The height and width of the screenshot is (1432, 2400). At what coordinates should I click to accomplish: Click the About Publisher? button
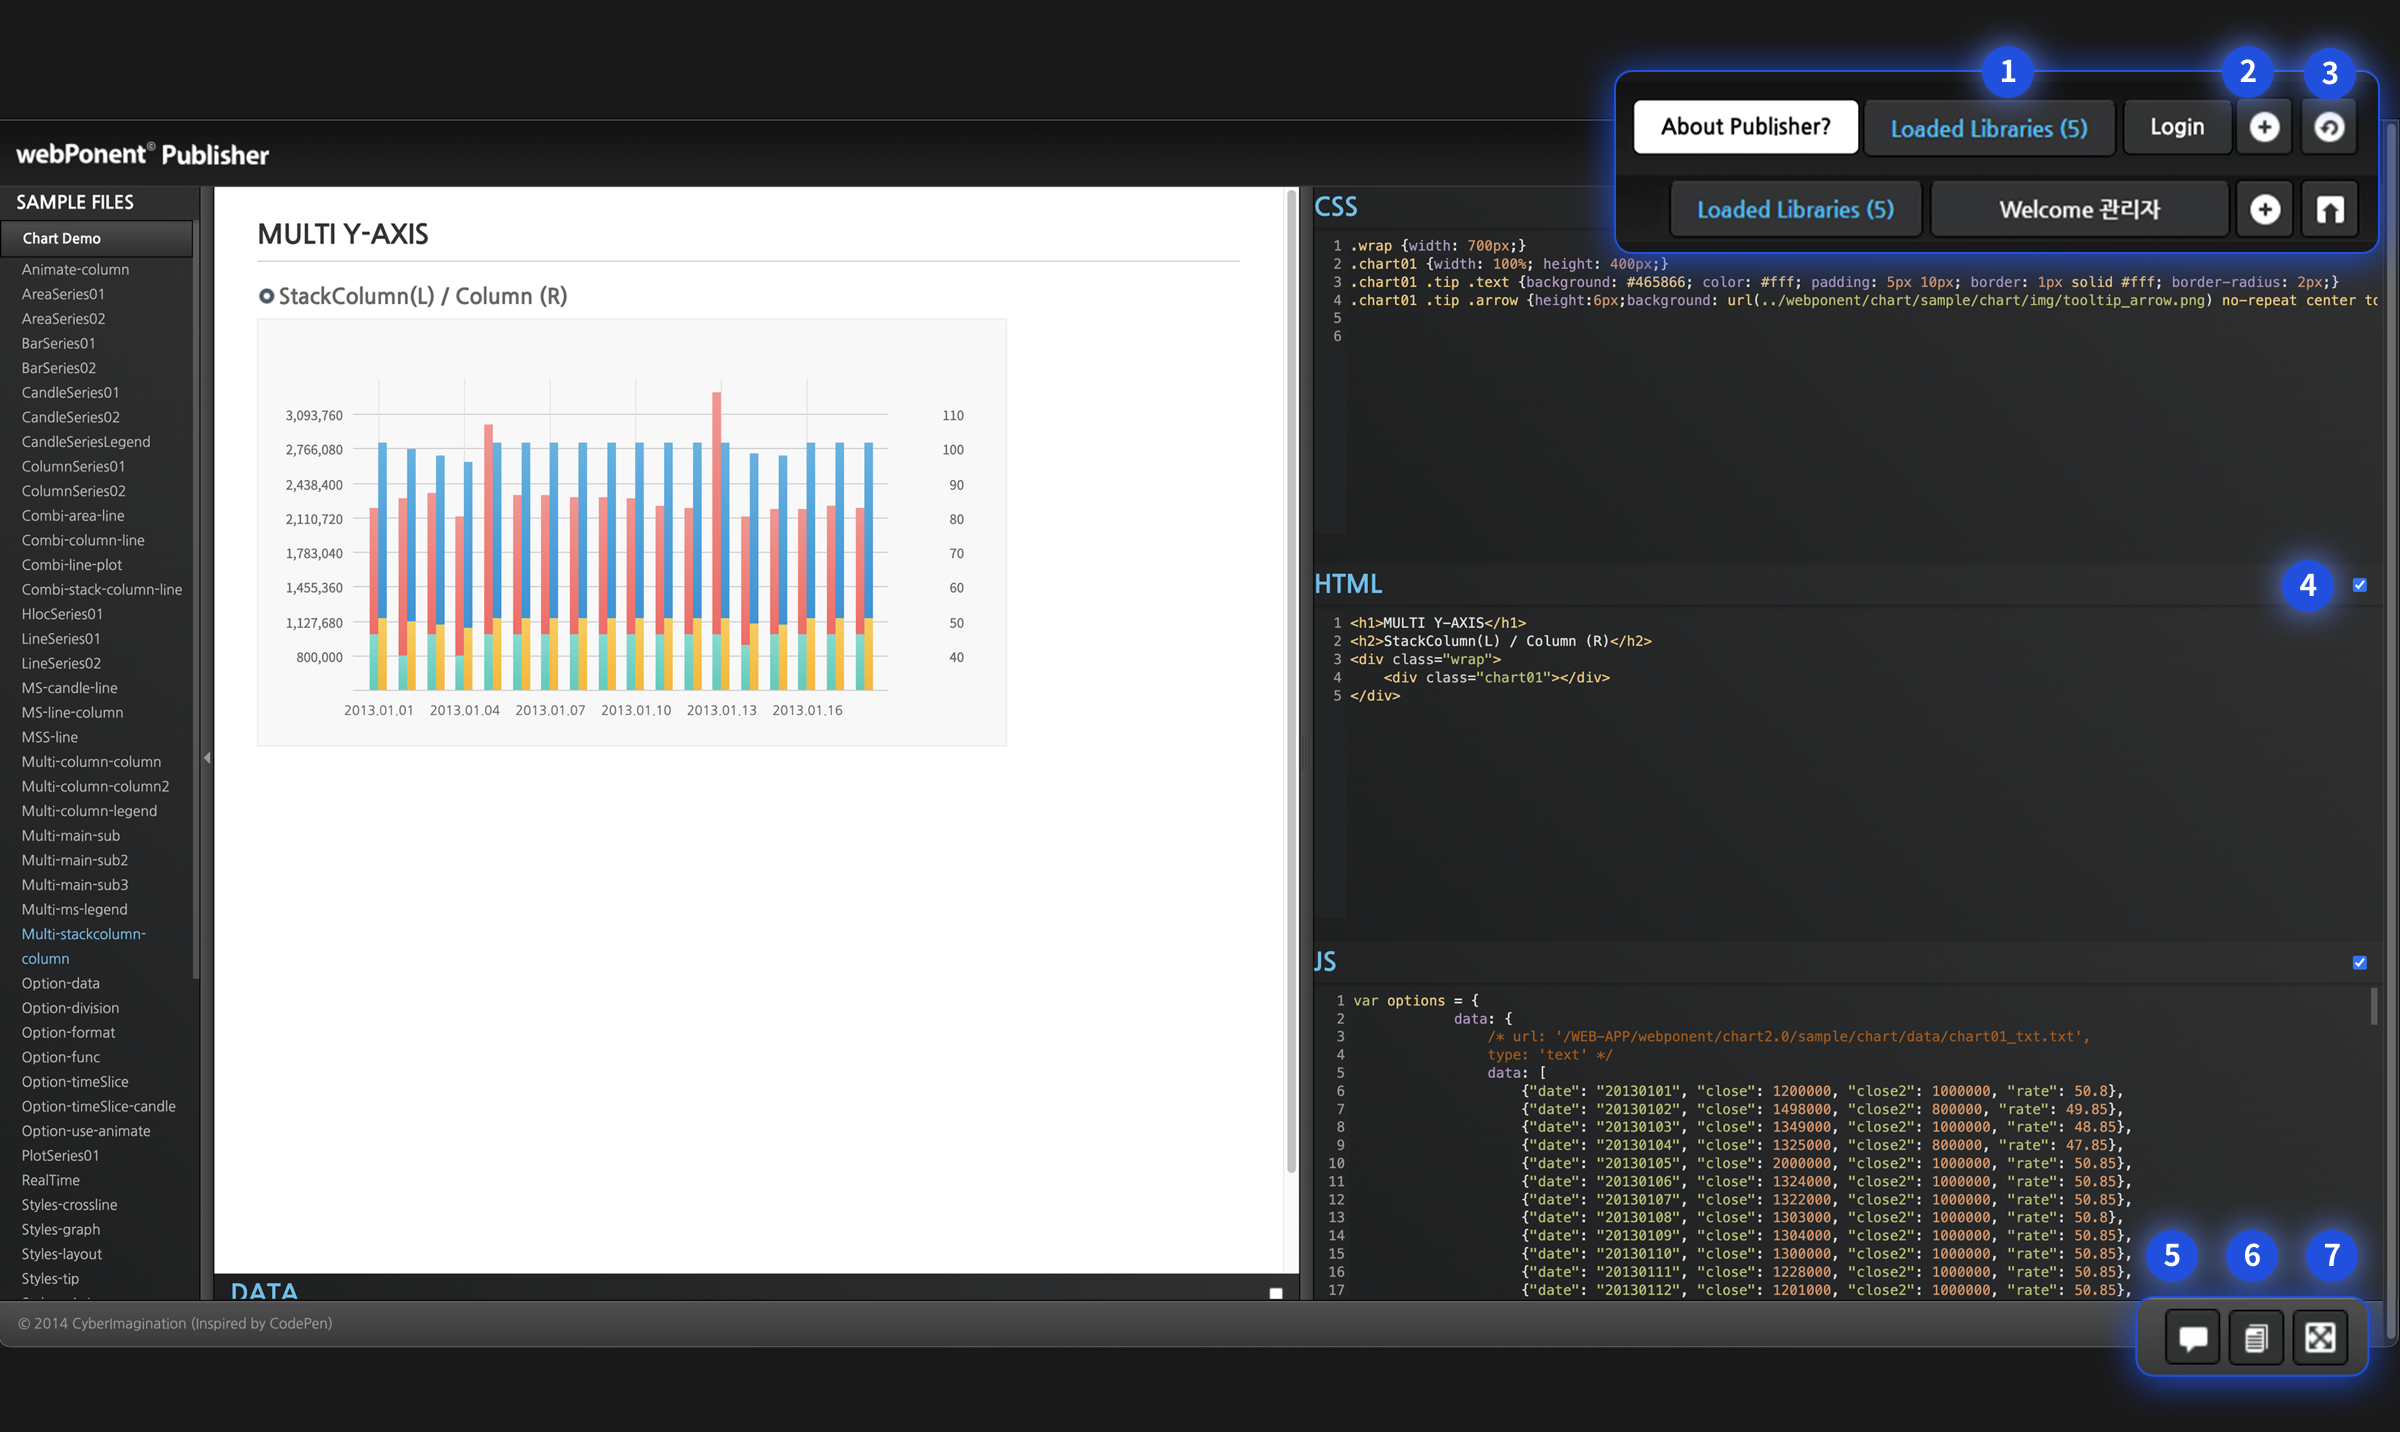click(x=1745, y=127)
